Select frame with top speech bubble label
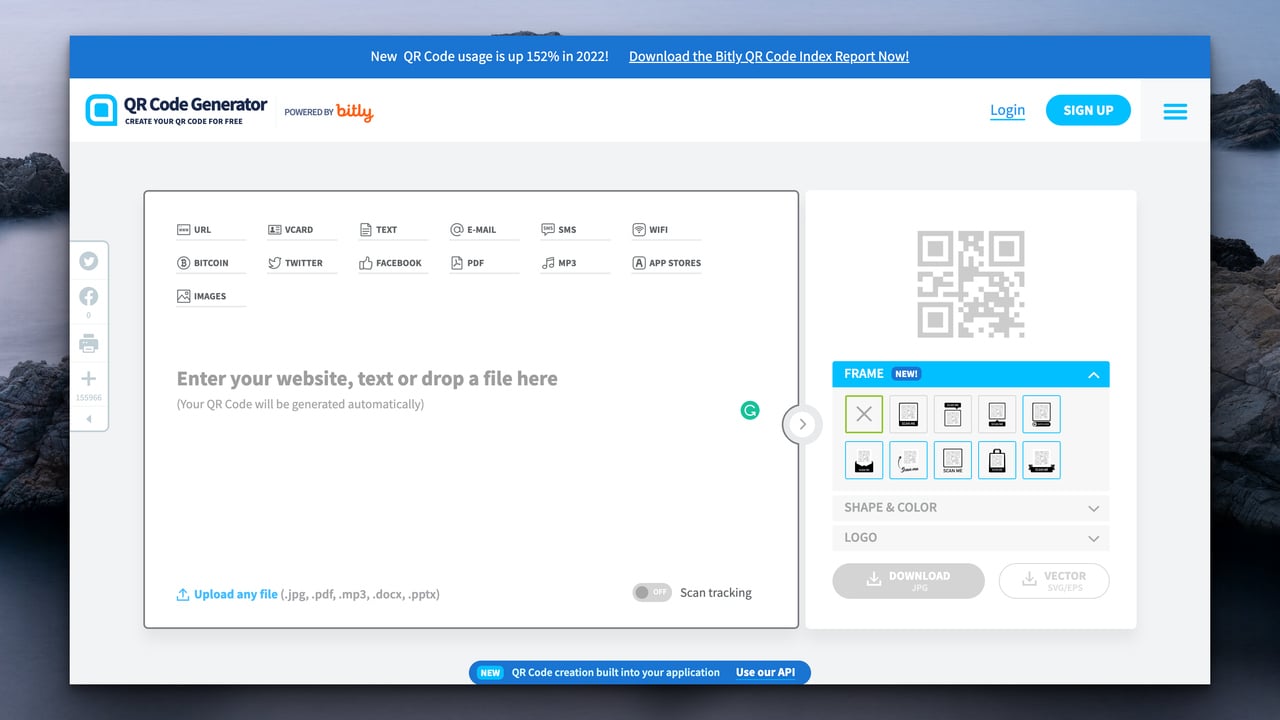The width and height of the screenshot is (1280, 720). [x=952, y=414]
